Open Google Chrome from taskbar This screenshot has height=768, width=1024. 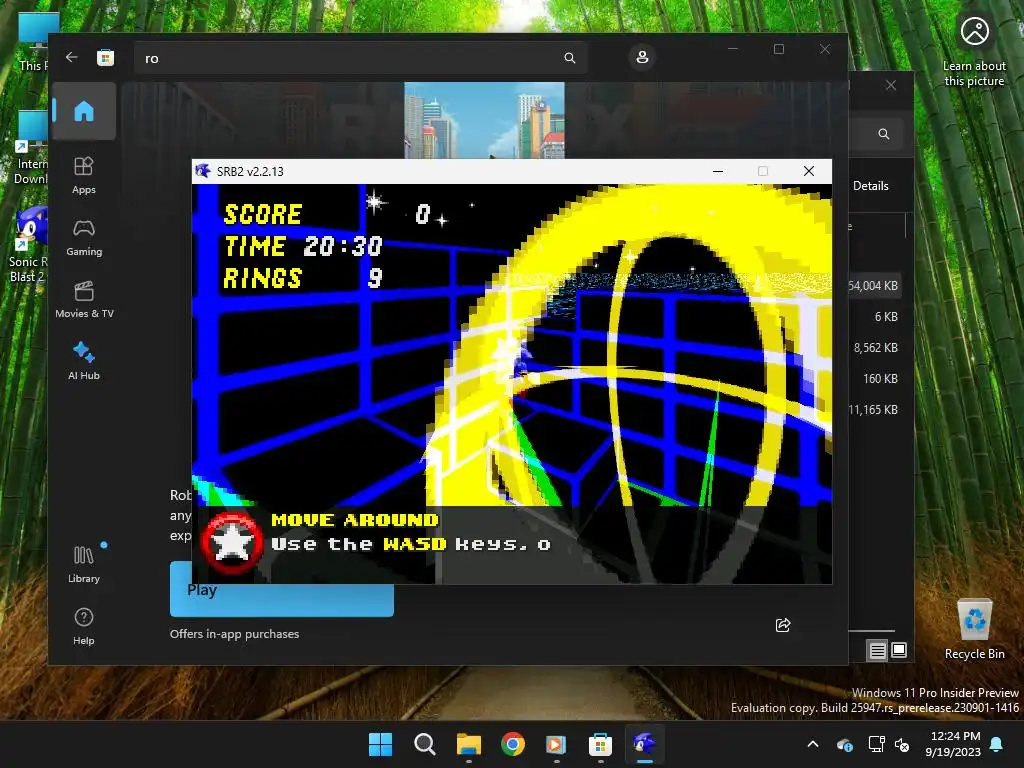pyautogui.click(x=513, y=744)
